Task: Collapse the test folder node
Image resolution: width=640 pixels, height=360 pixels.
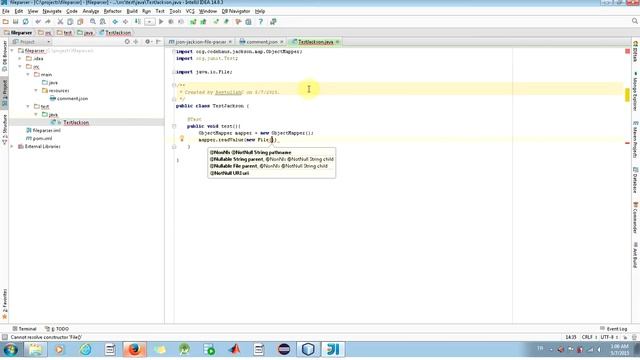Action: pyautogui.click(x=28, y=106)
